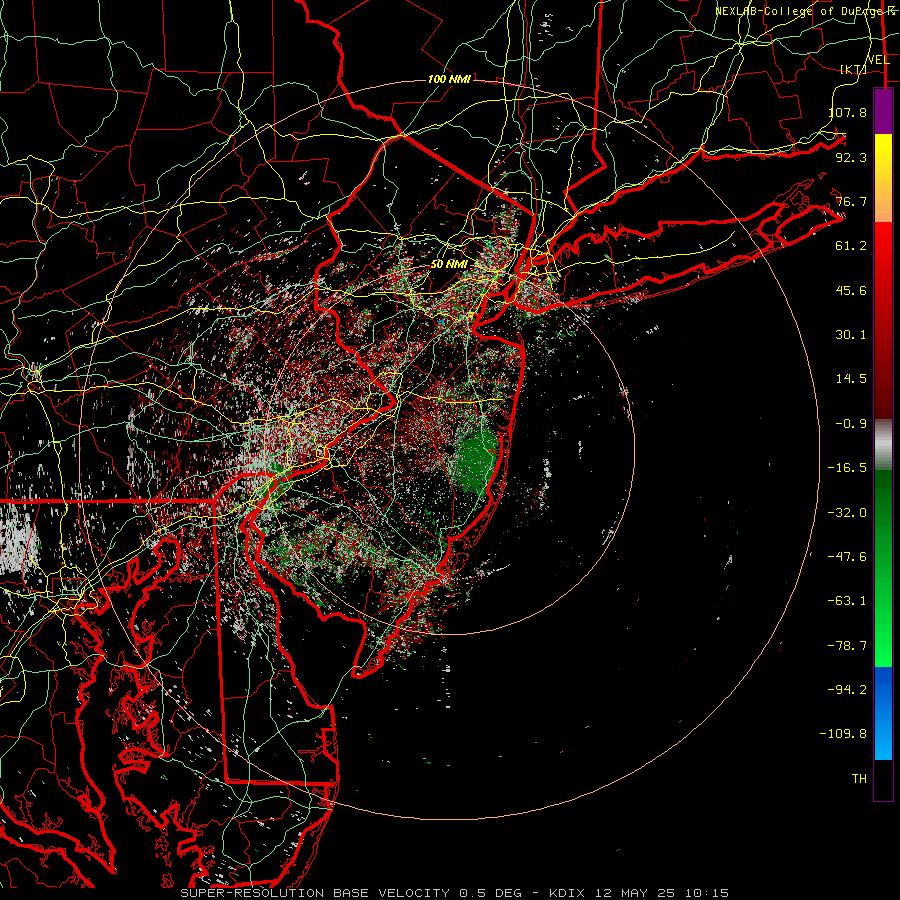900x900 pixels.
Task: Click the 30.1 velocity scale value
Action: point(851,335)
